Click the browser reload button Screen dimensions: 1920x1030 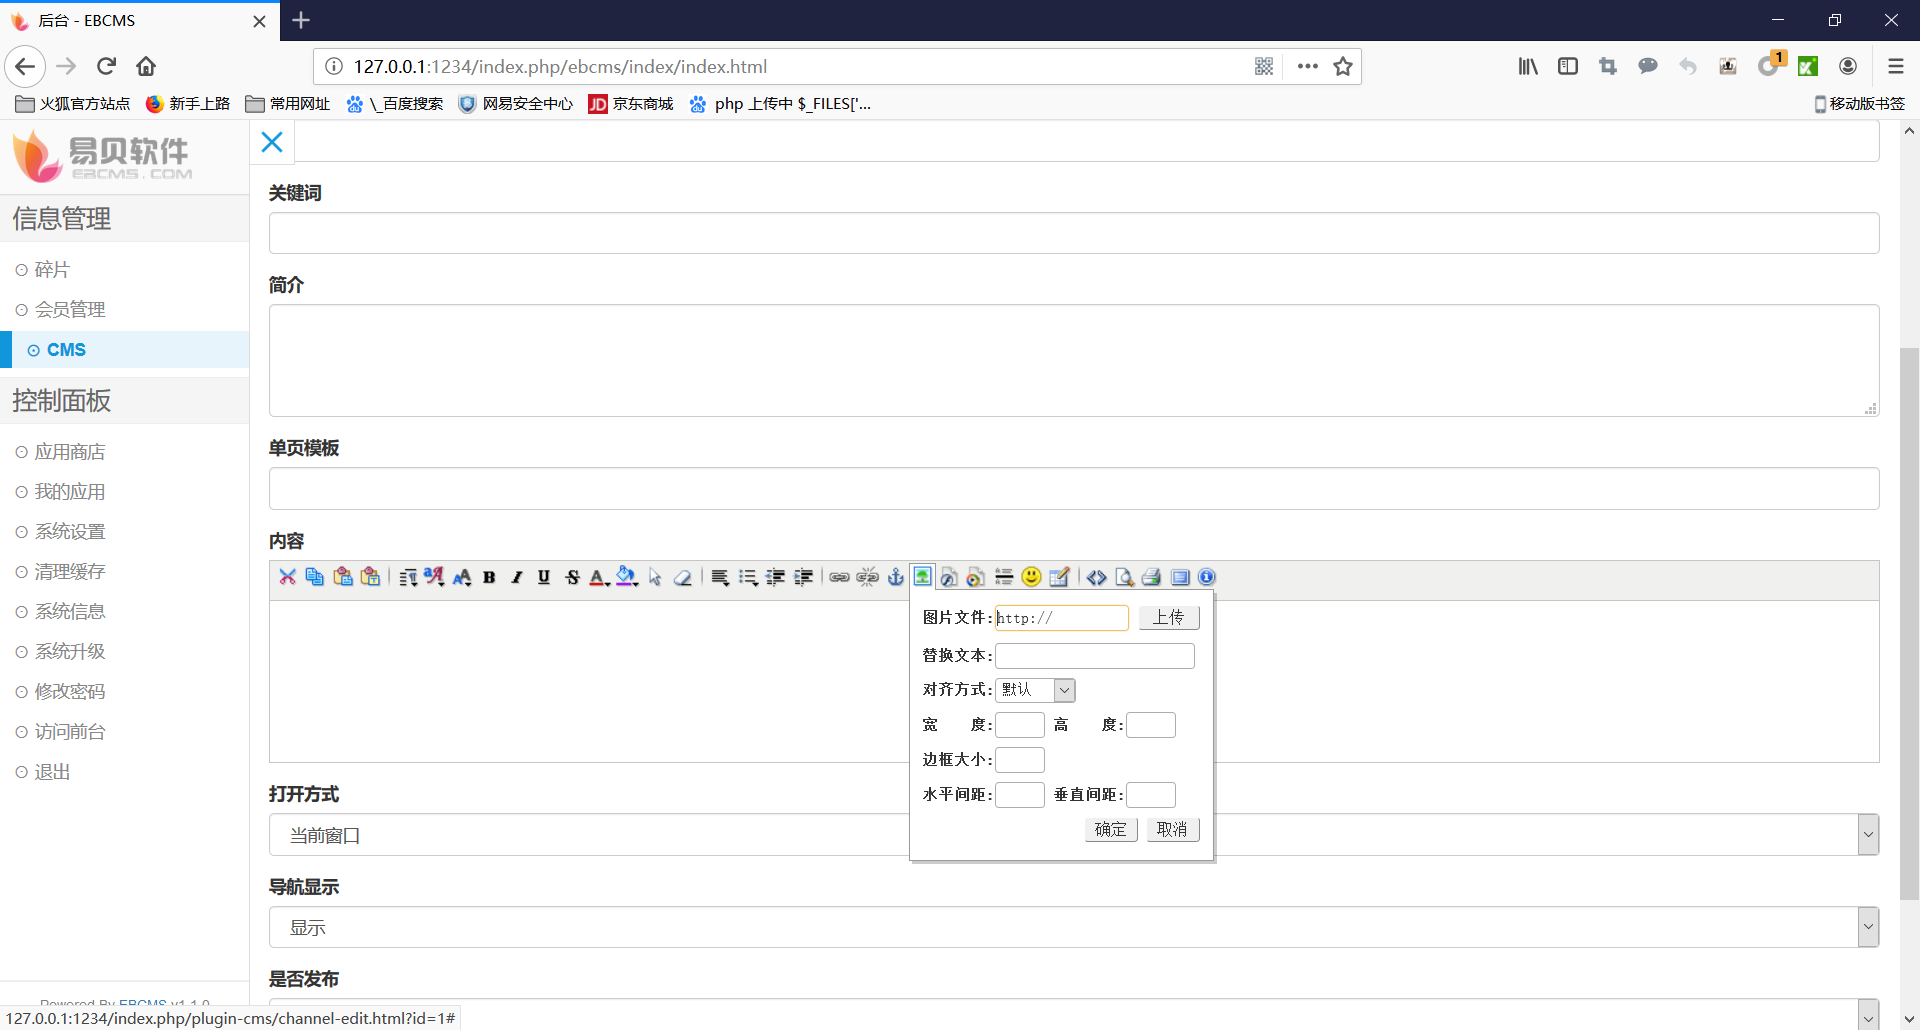[x=107, y=66]
